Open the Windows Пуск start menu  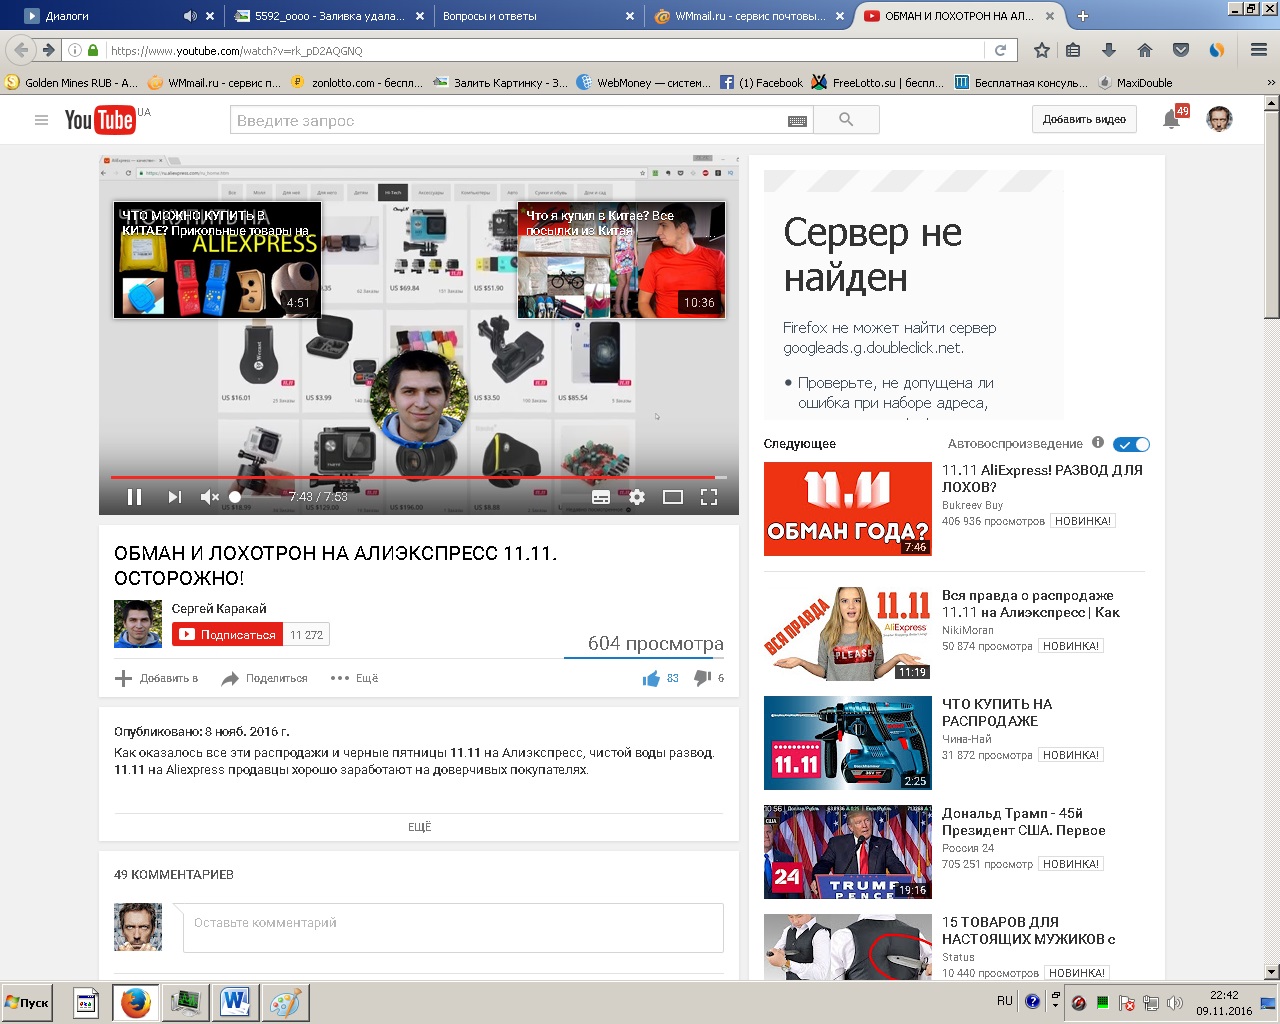[27, 1002]
